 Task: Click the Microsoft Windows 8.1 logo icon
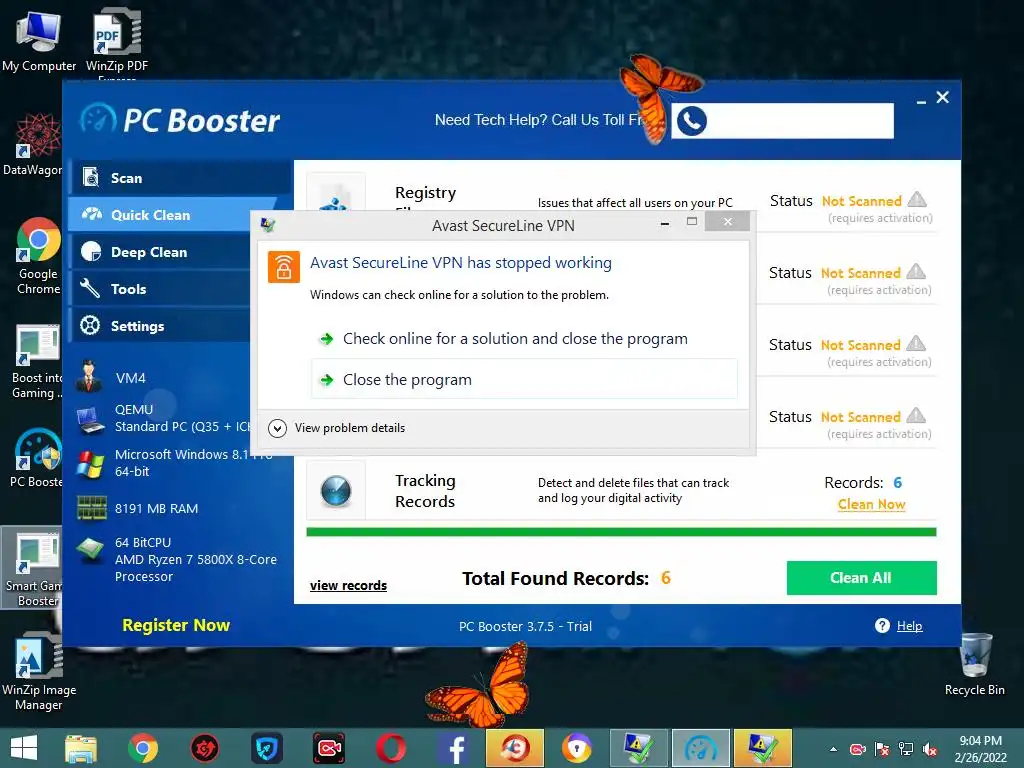pos(90,464)
